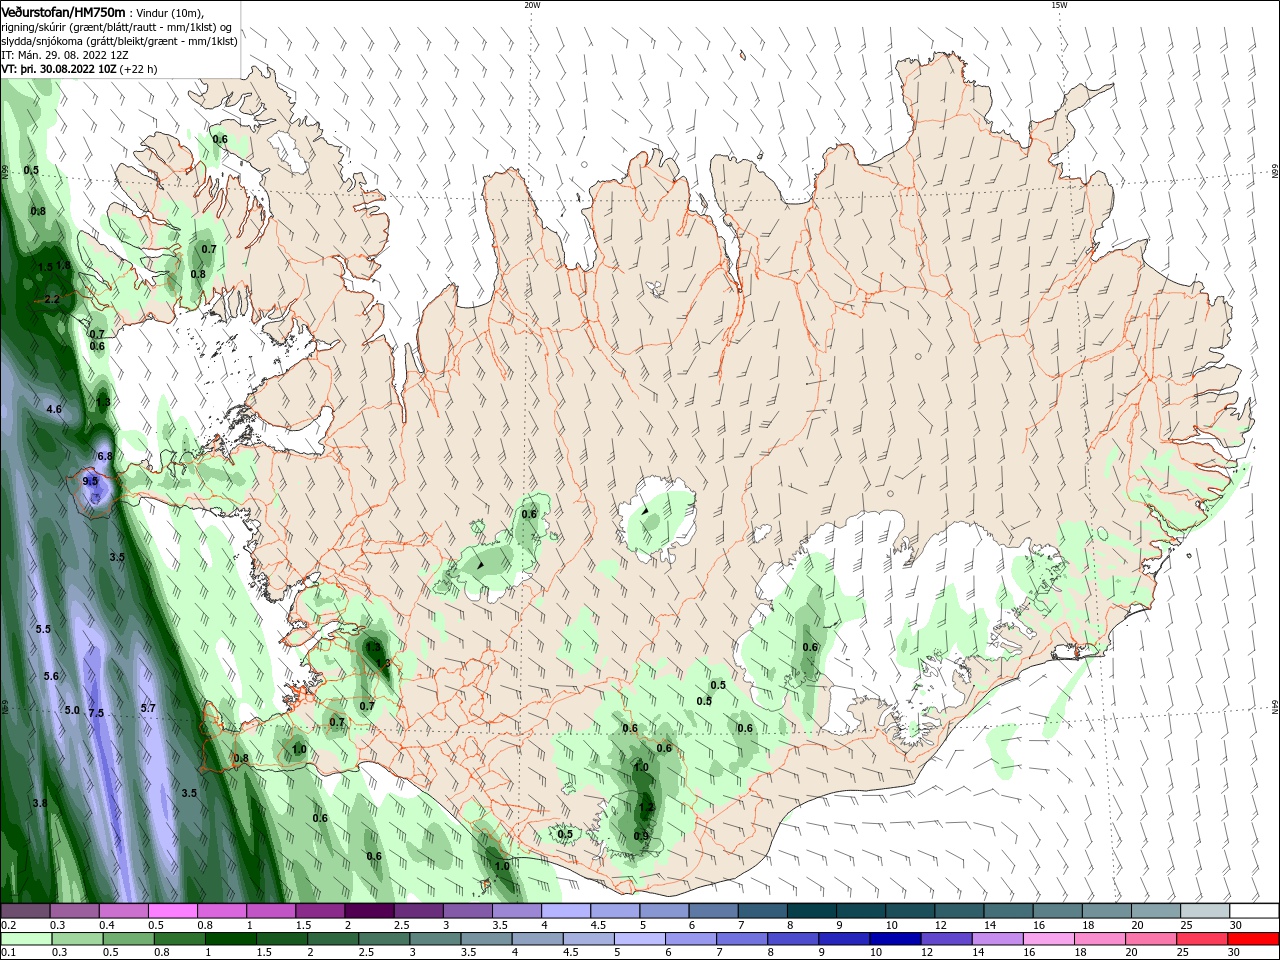This screenshot has width=1280, height=960.
Task: Click the 15W longitude label
Action: (x=1059, y=5)
